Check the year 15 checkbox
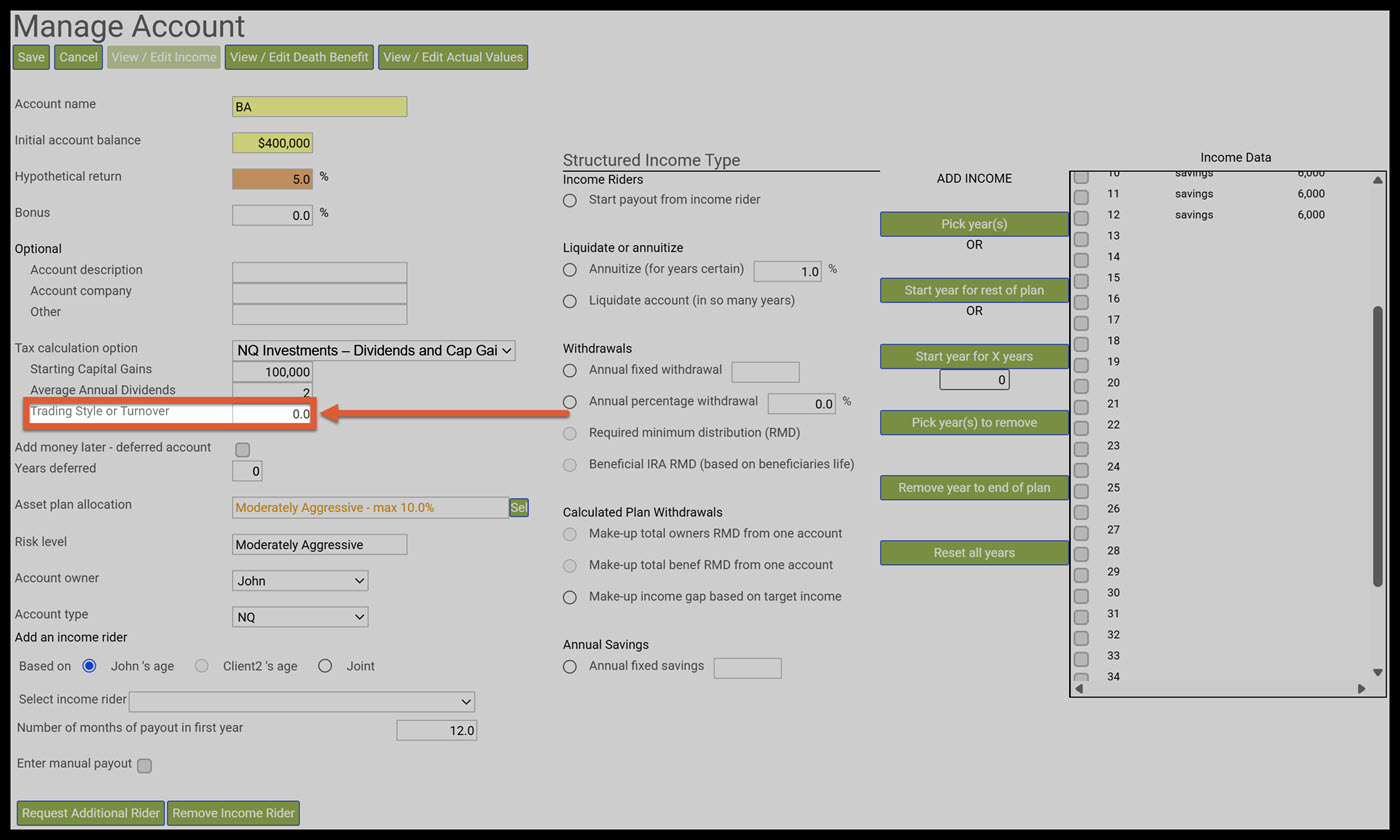Screen dimensions: 1400x840 pyautogui.click(x=1081, y=280)
